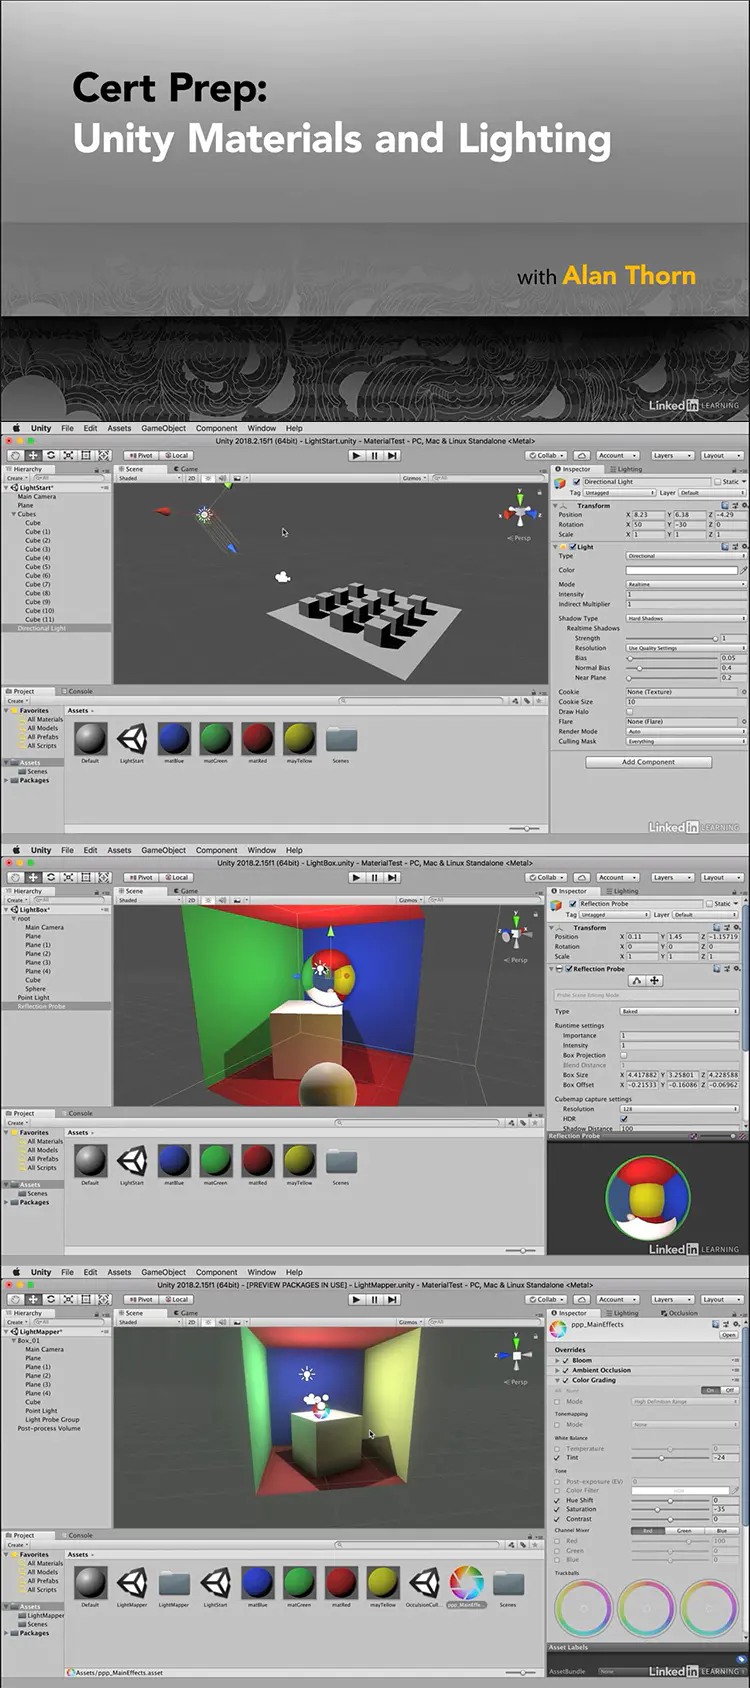
Task: Toggle Draw Halo checkbox in top Inspector
Action: coord(630,712)
